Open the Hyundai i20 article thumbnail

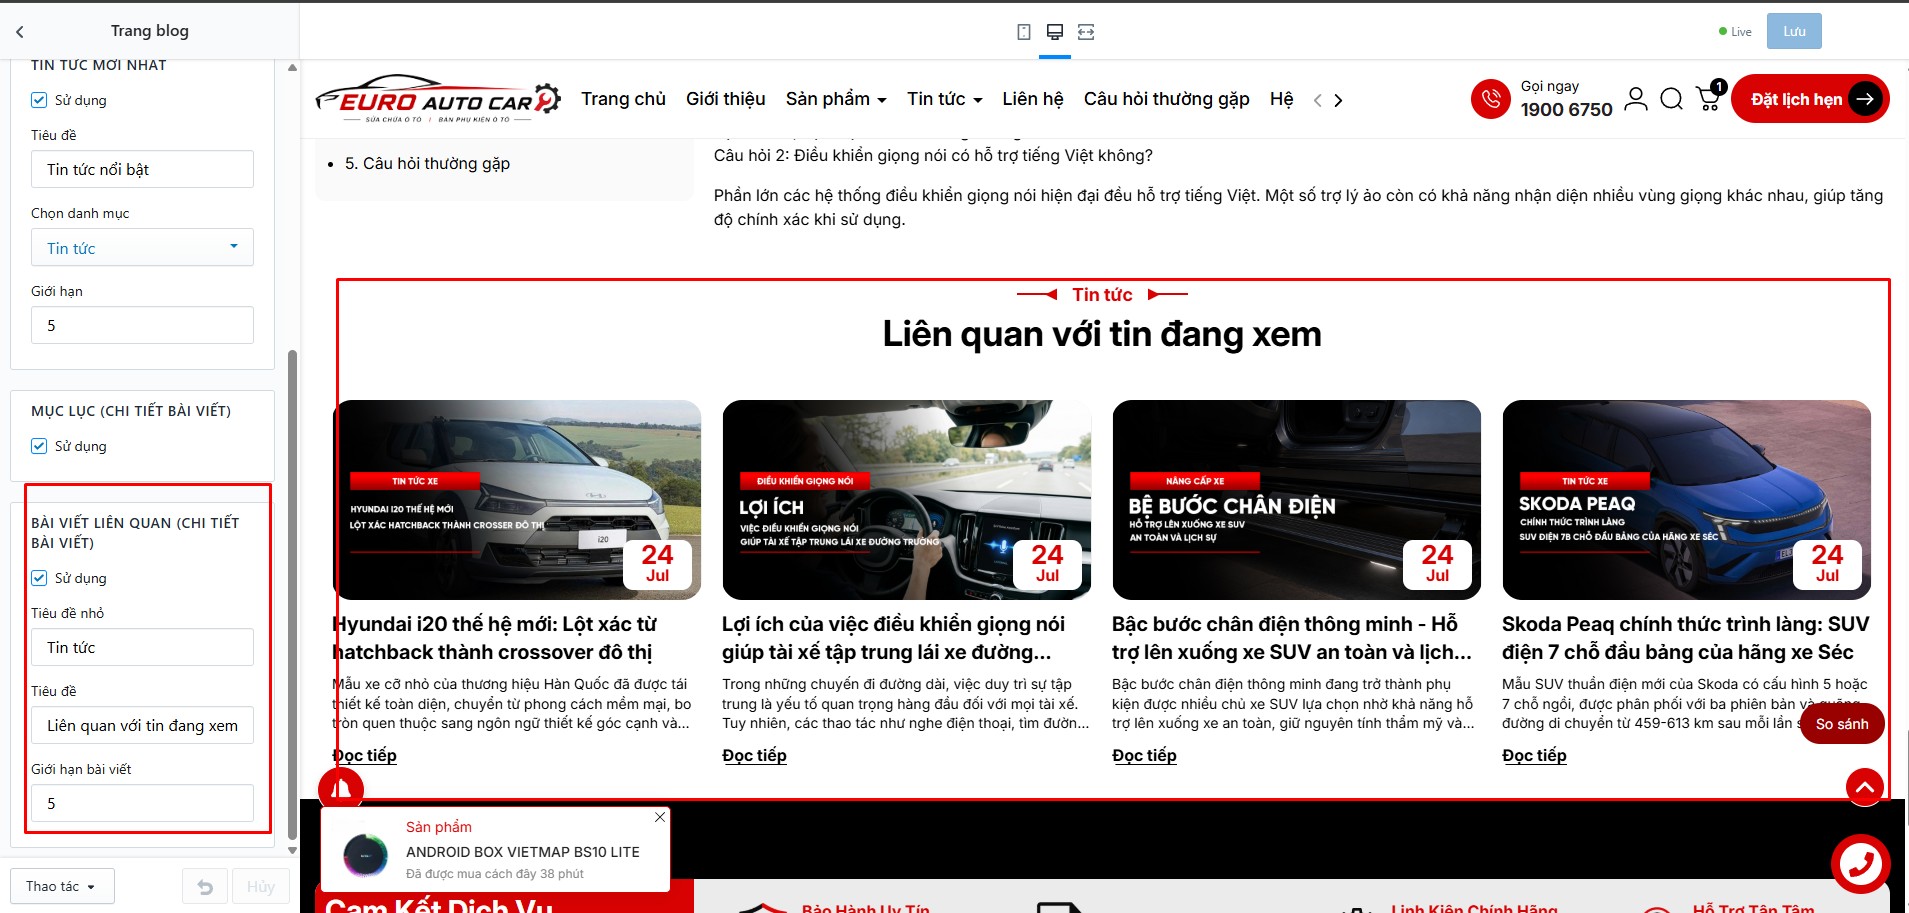(517, 500)
